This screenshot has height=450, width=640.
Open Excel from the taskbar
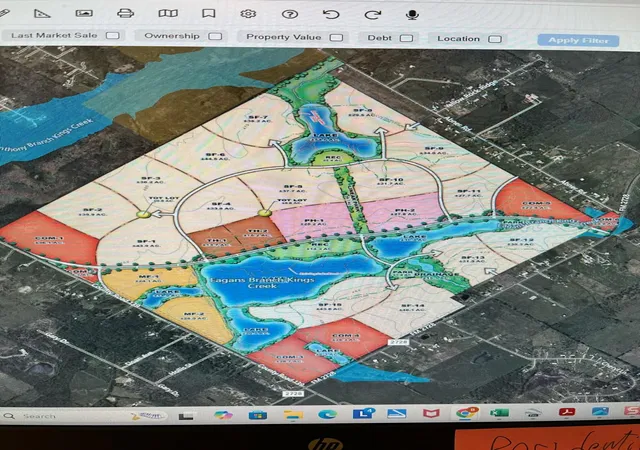[500, 413]
